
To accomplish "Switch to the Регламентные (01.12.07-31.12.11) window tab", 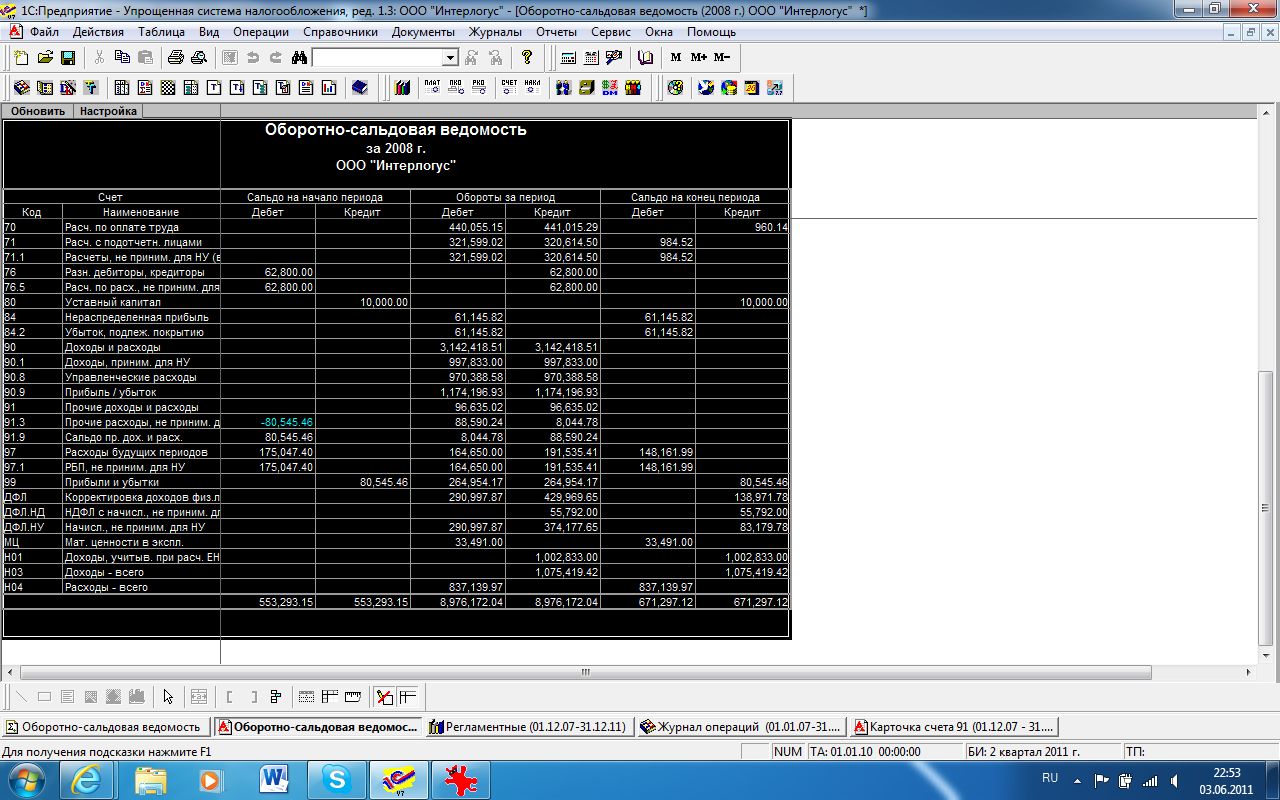I will click(531, 727).
